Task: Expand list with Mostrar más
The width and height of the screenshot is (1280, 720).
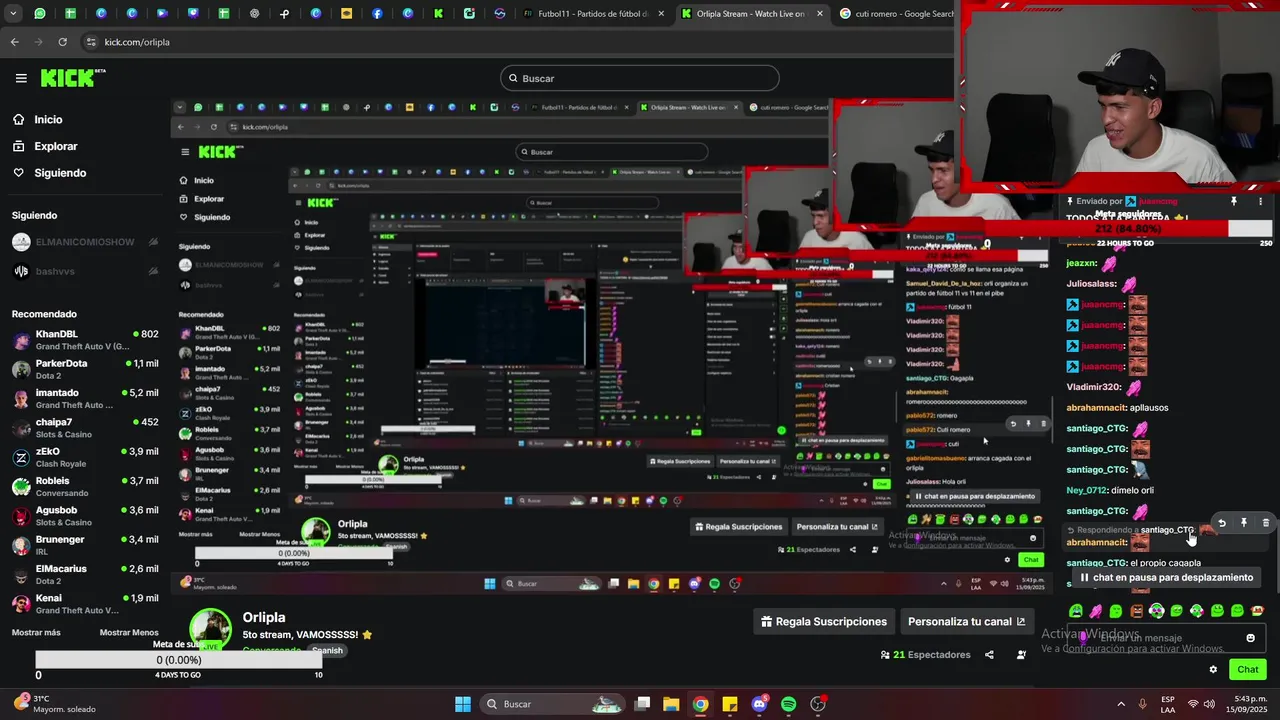Action: coord(36,633)
